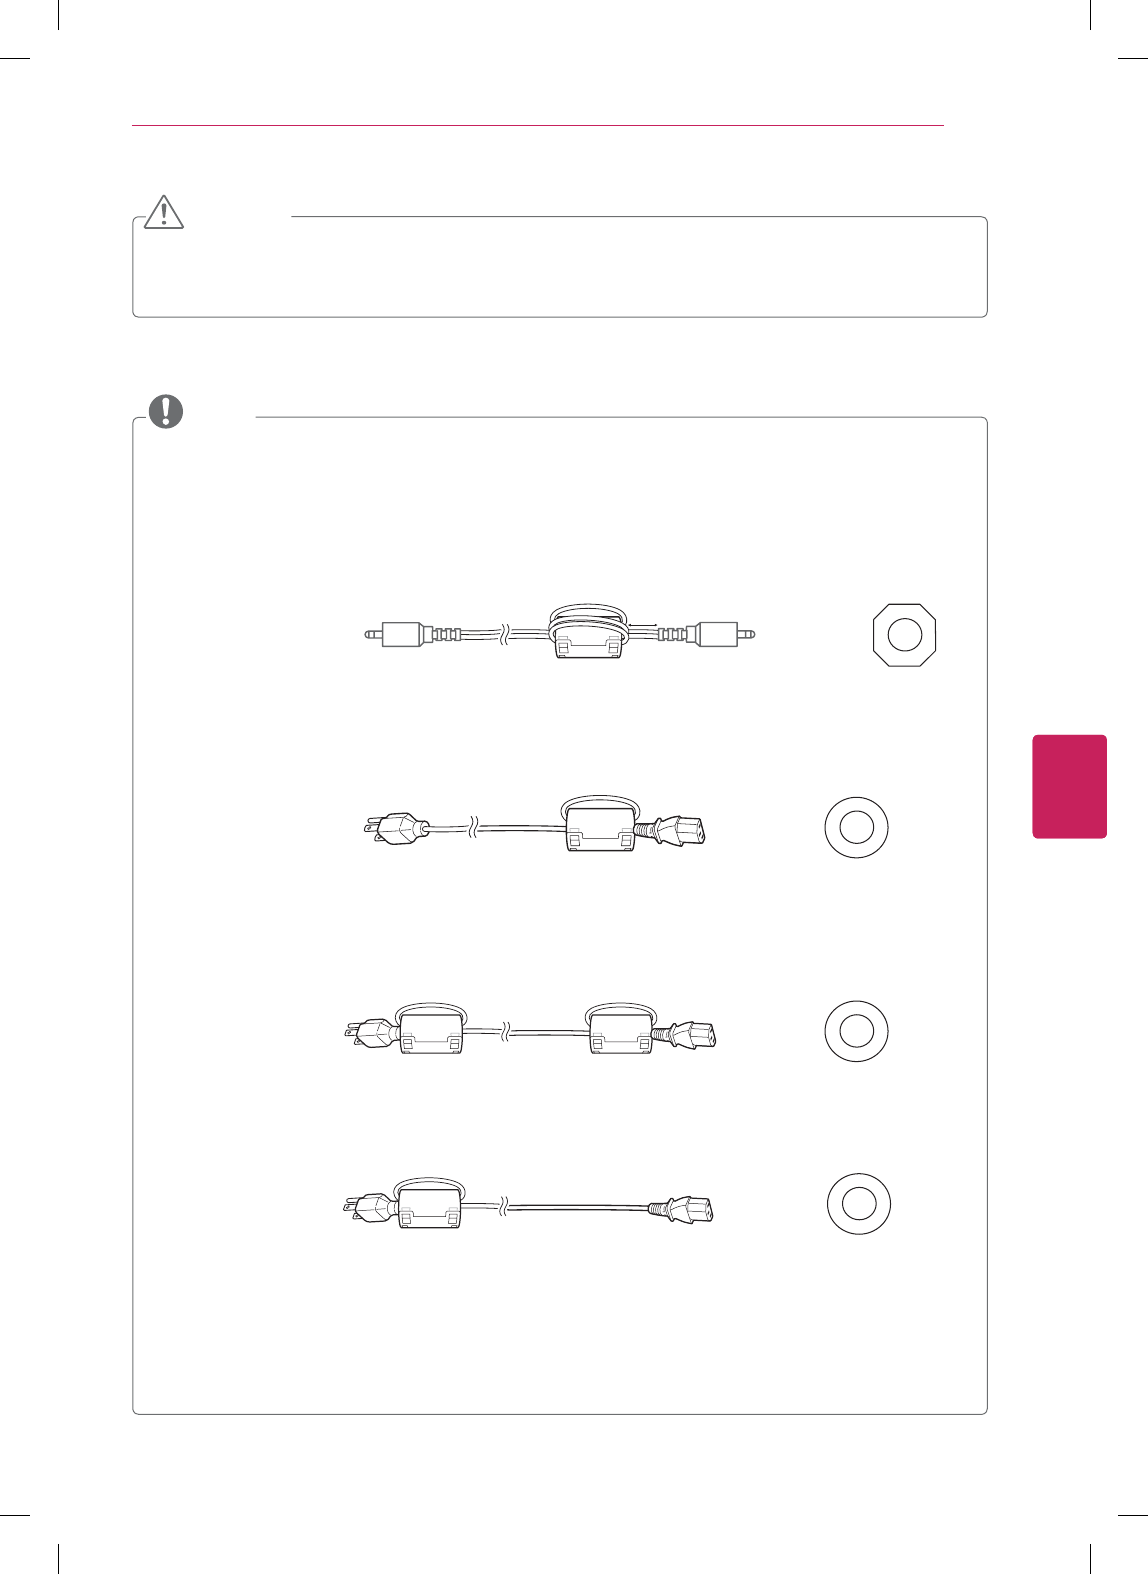Select the magenta section tab on right edge
This screenshot has width=1148, height=1574.
(x=1069, y=786)
